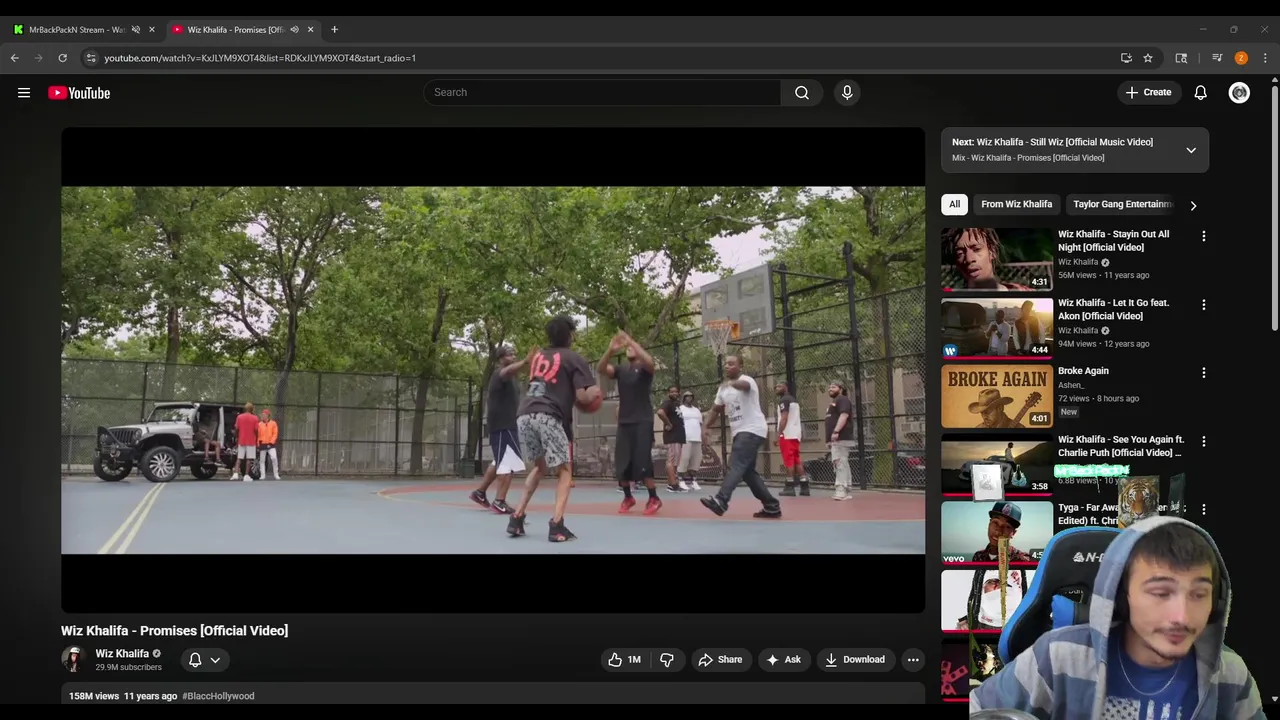
Task: Show more filter chips with arrow
Action: 1193,205
